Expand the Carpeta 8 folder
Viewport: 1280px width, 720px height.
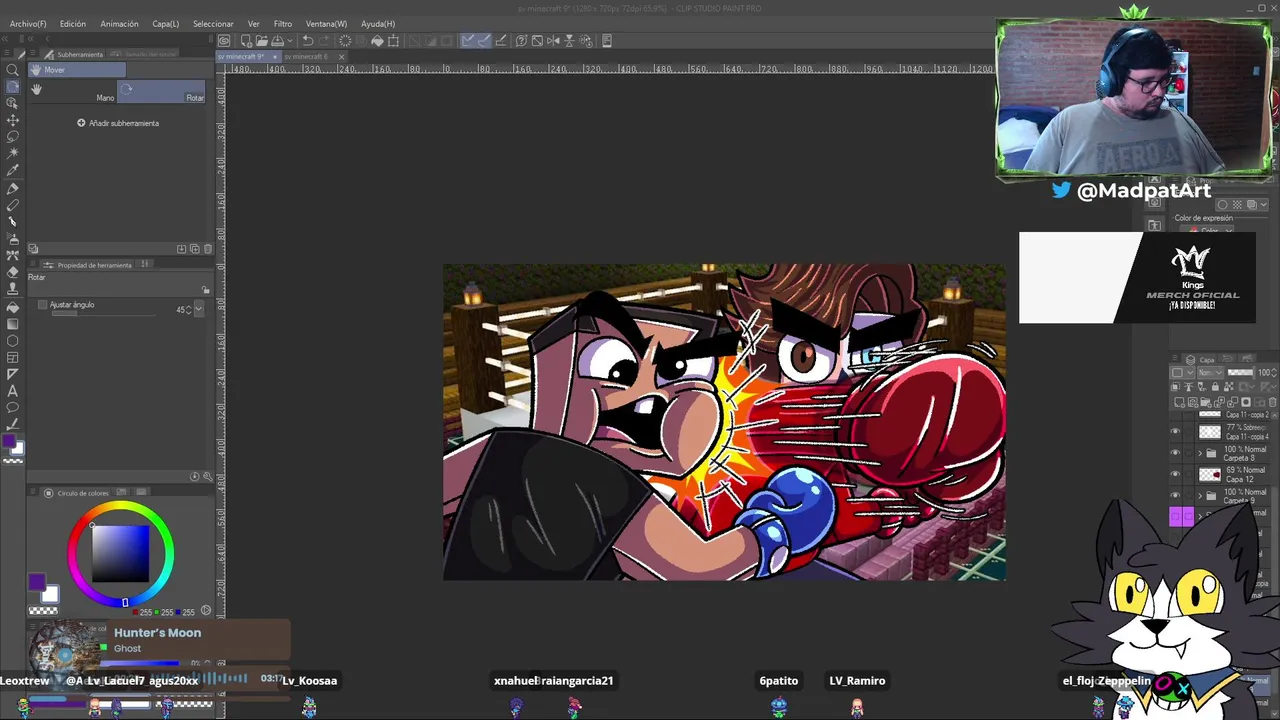click(x=1200, y=452)
